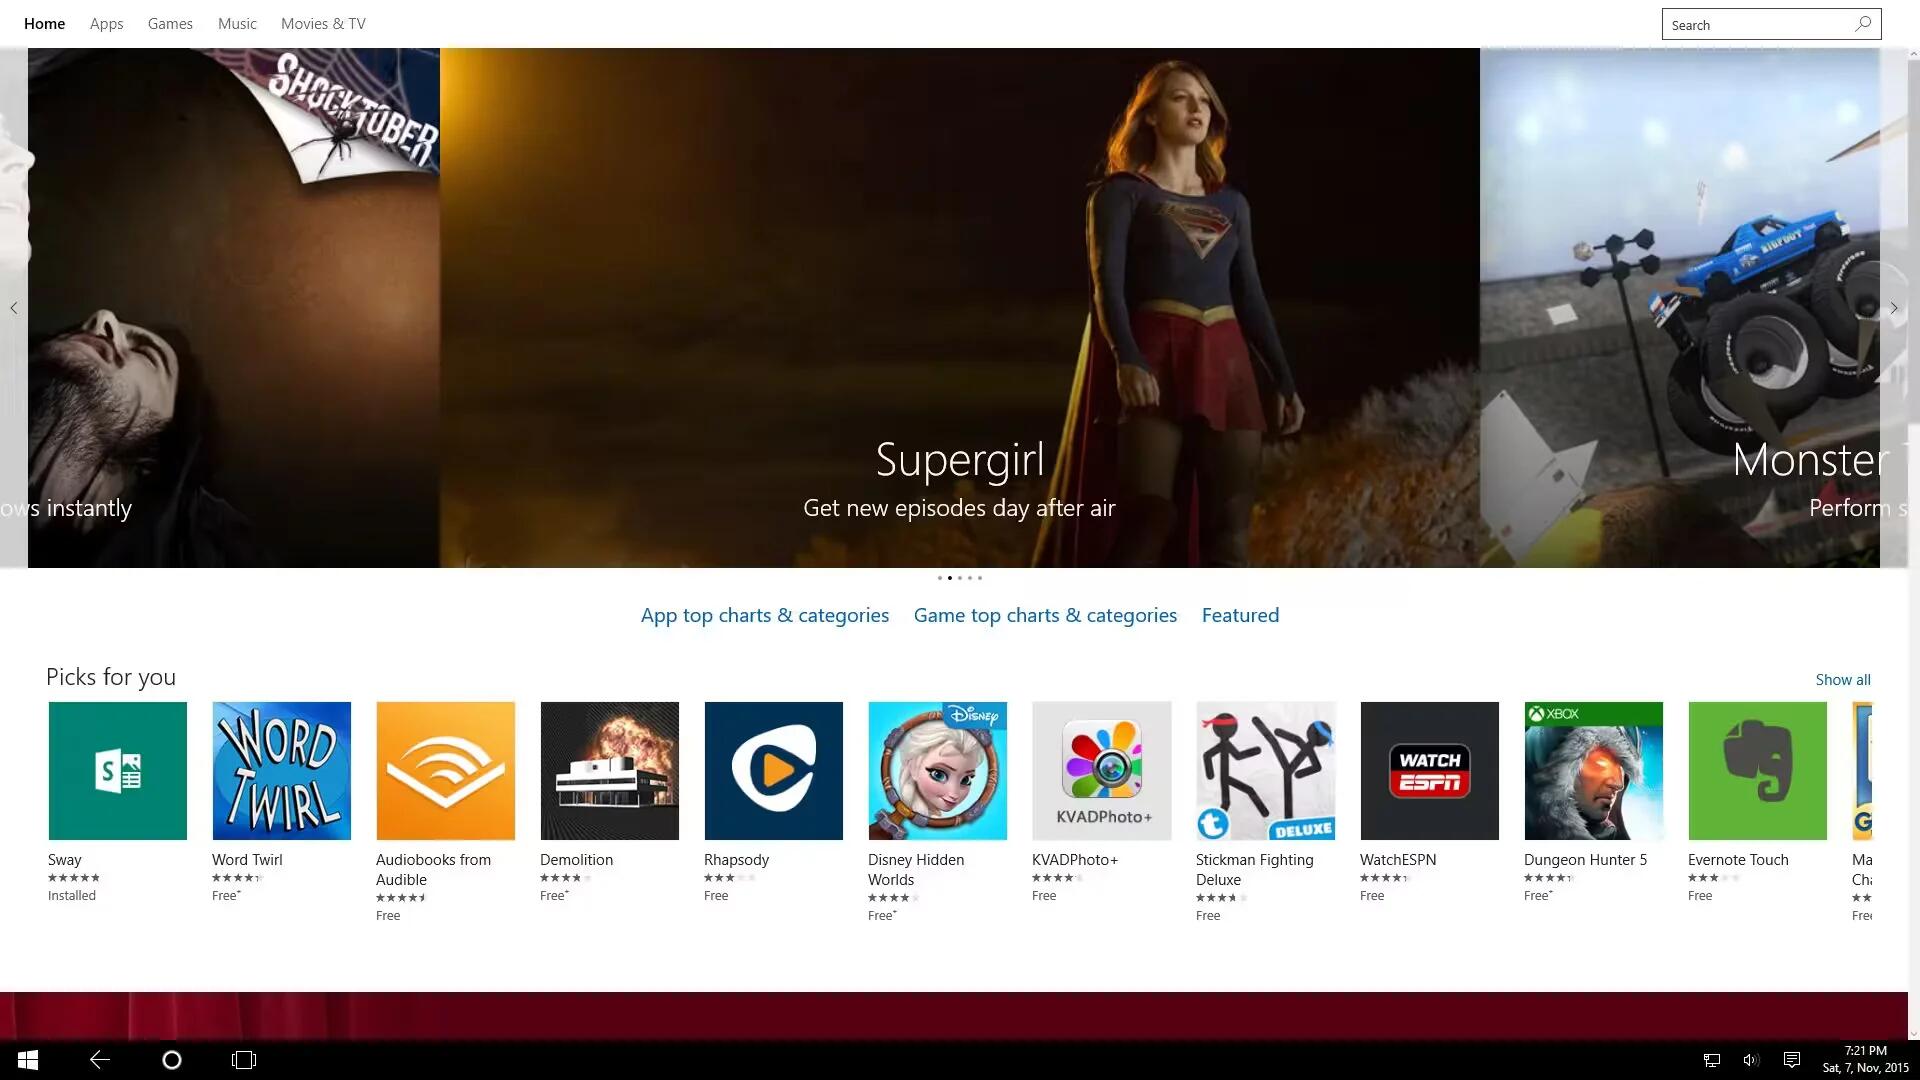Click the Evernote Touch title text
Image resolution: width=1920 pixels, height=1080 pixels.
pos(1738,860)
